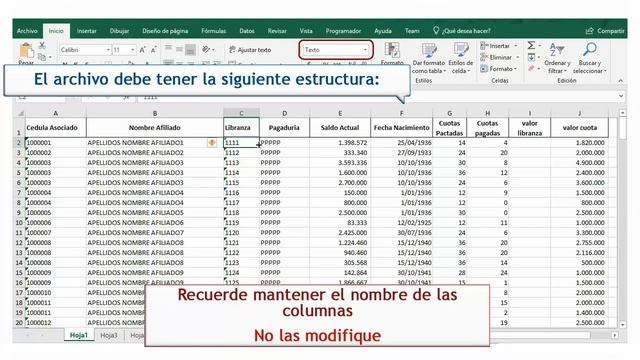Click Ajustar texto wrap button
The height and width of the screenshot is (360, 640).
click(250, 50)
